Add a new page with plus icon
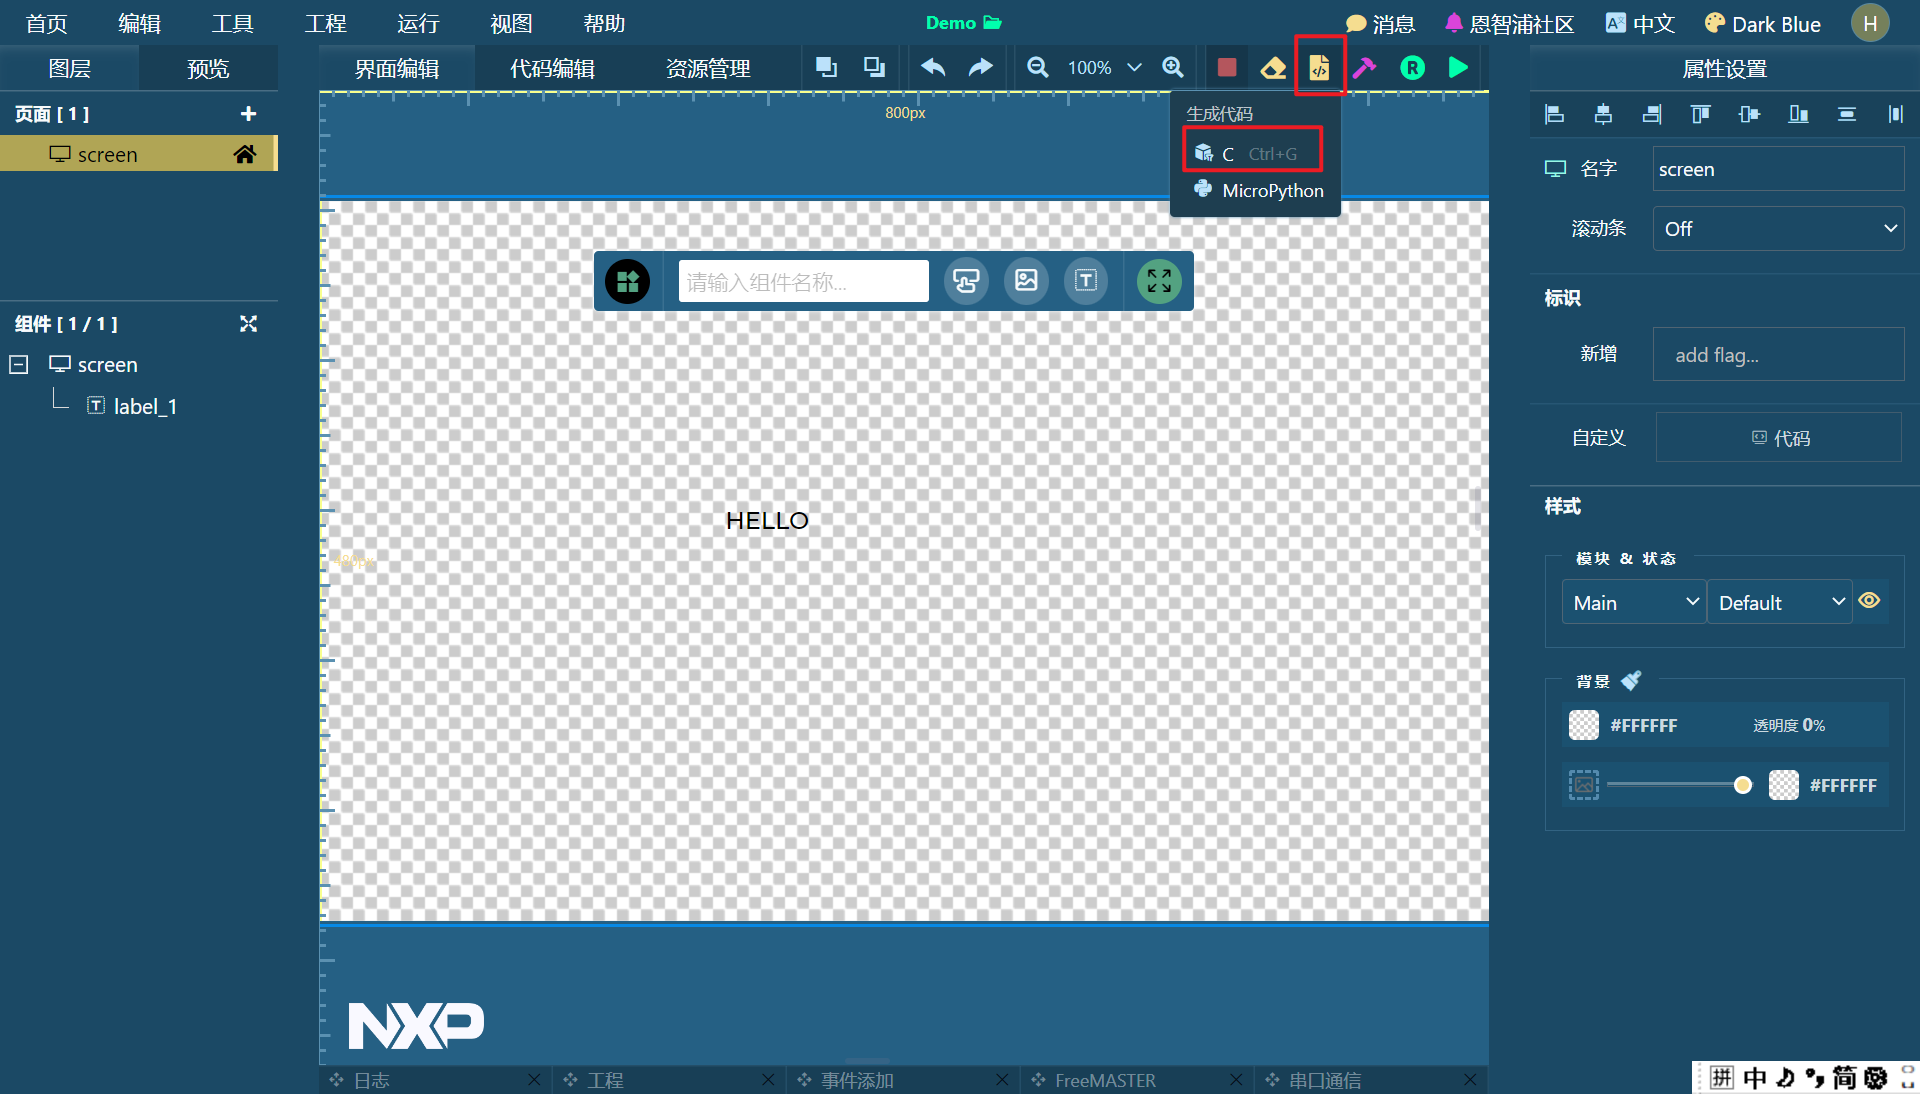The image size is (1920, 1094). (248, 114)
